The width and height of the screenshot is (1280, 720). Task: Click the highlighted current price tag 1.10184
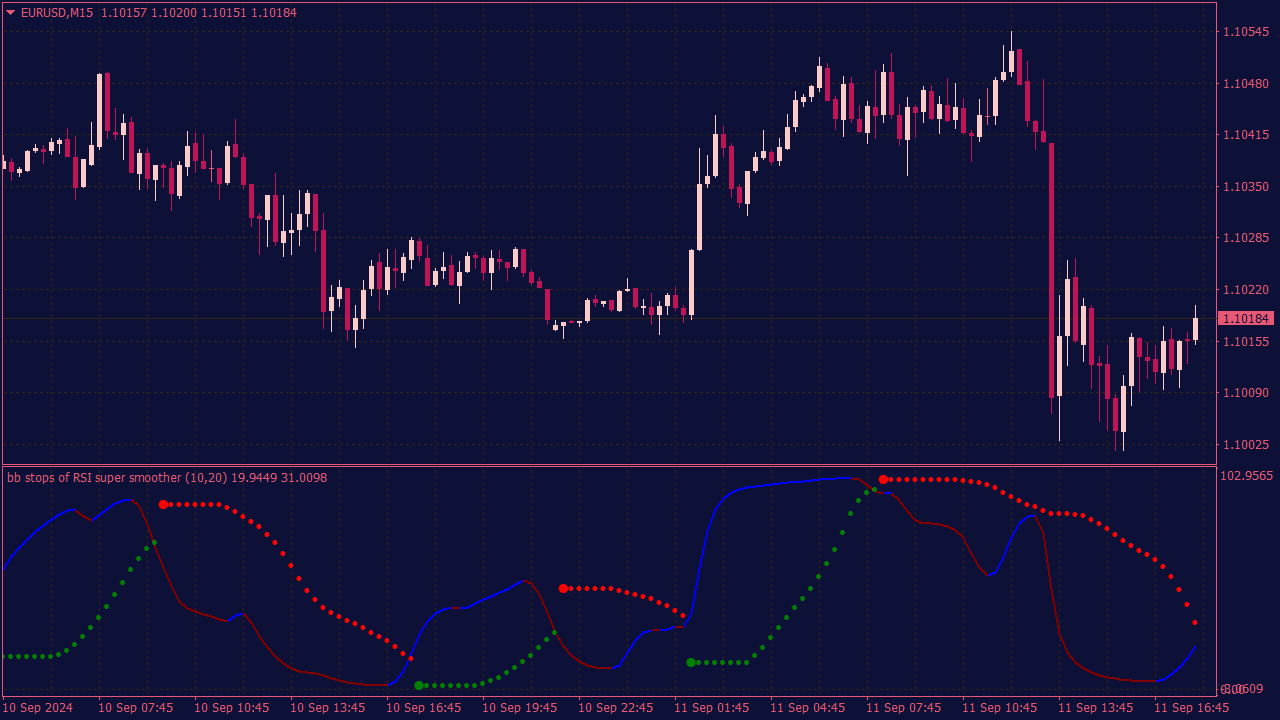point(1246,318)
